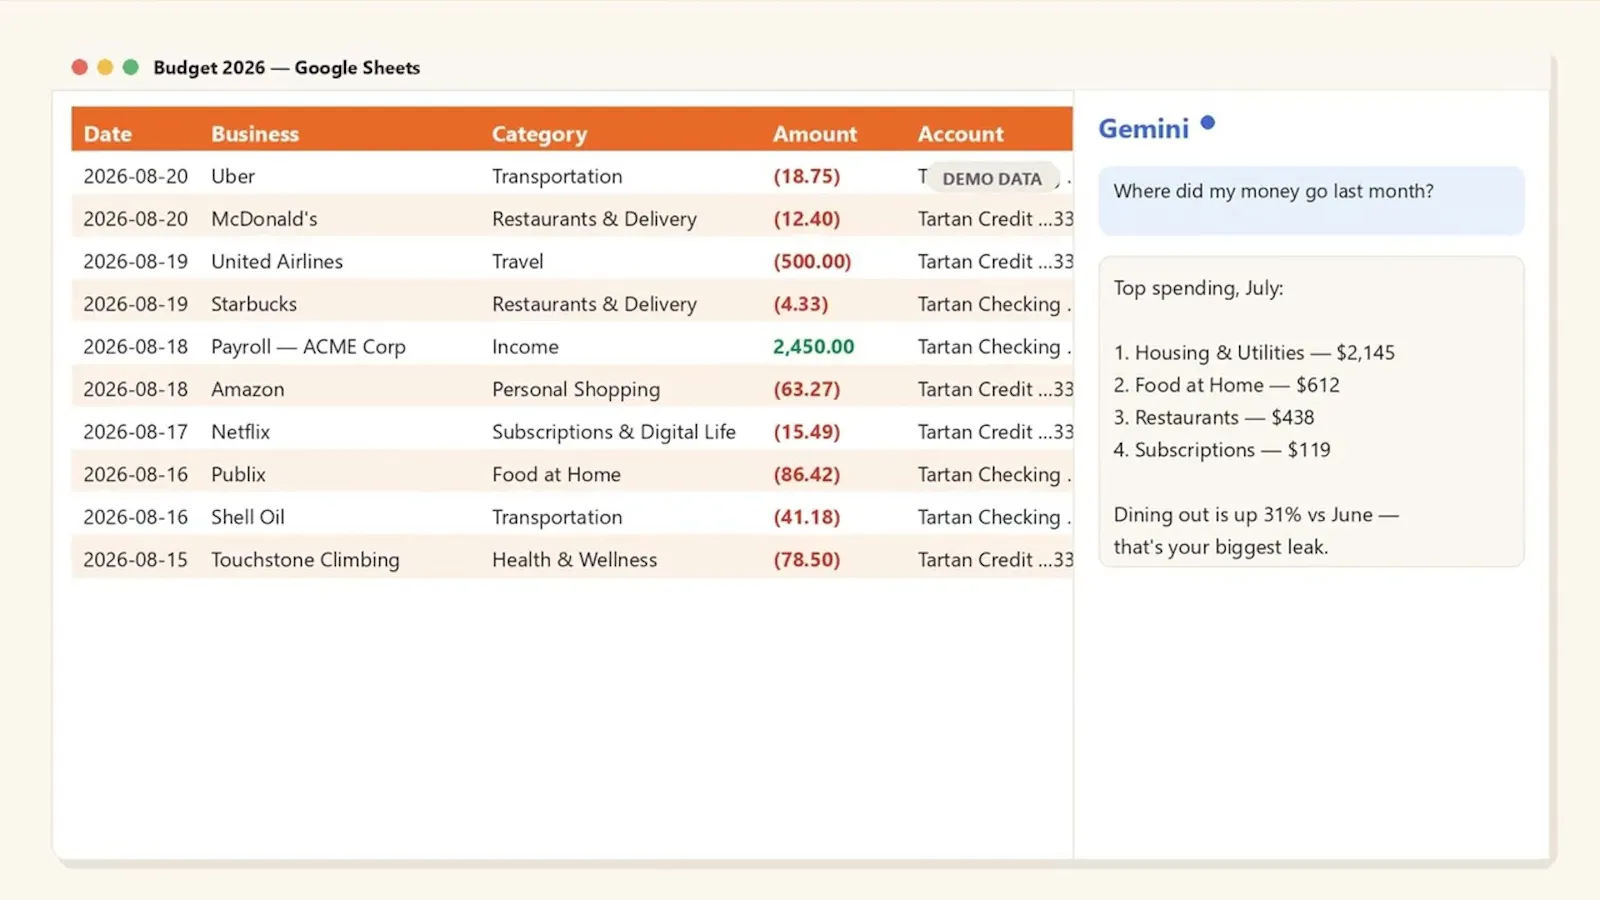Click the Food at Home category cell
1600x900 pixels.
[556, 475]
